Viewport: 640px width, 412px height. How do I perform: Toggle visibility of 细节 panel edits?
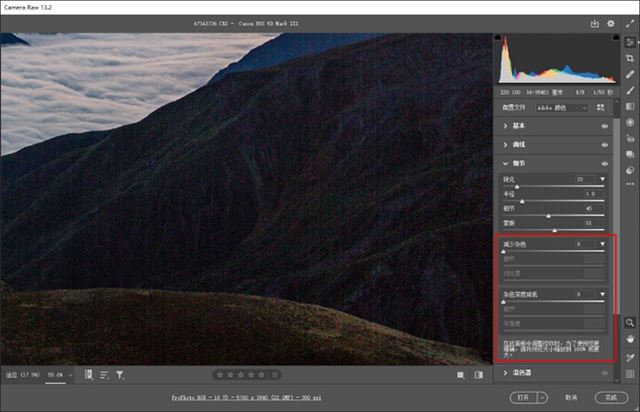pos(605,163)
